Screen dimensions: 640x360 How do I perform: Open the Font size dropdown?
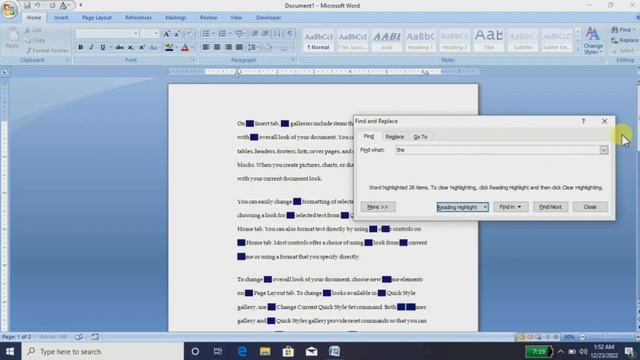(156, 33)
